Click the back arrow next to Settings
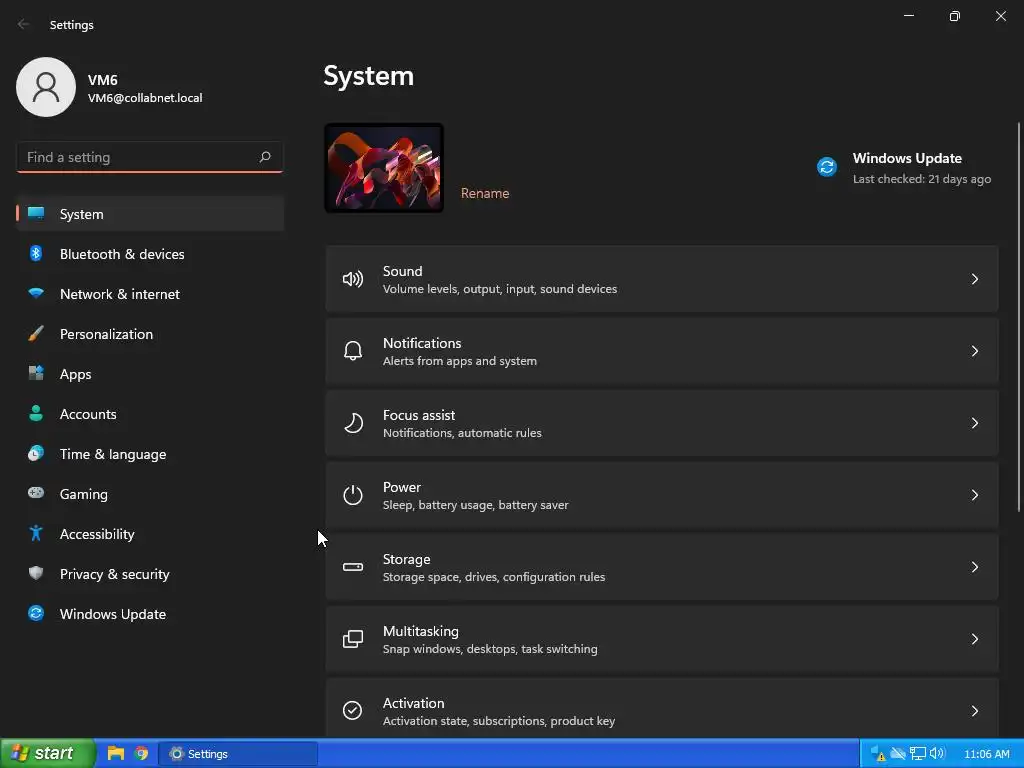 (x=24, y=24)
